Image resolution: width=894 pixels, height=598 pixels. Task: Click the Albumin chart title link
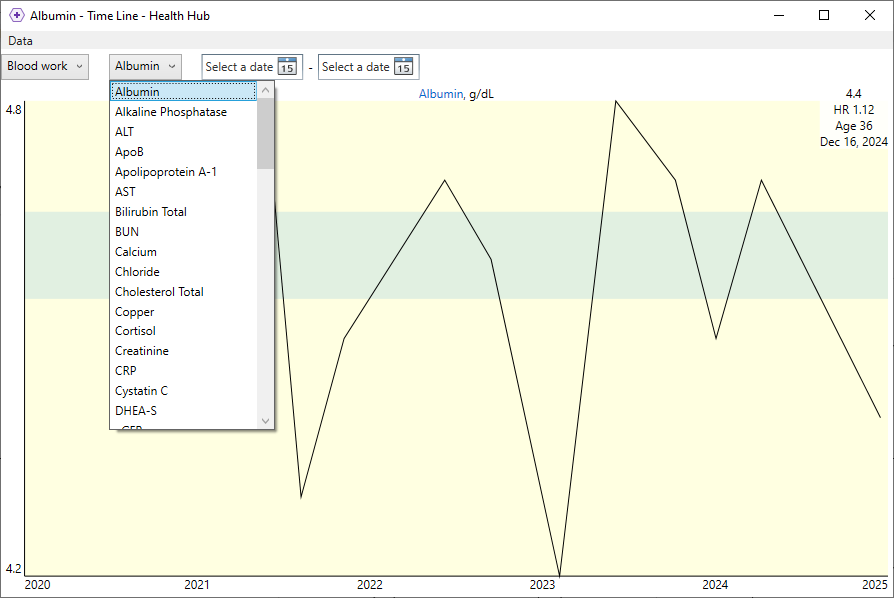[440, 94]
